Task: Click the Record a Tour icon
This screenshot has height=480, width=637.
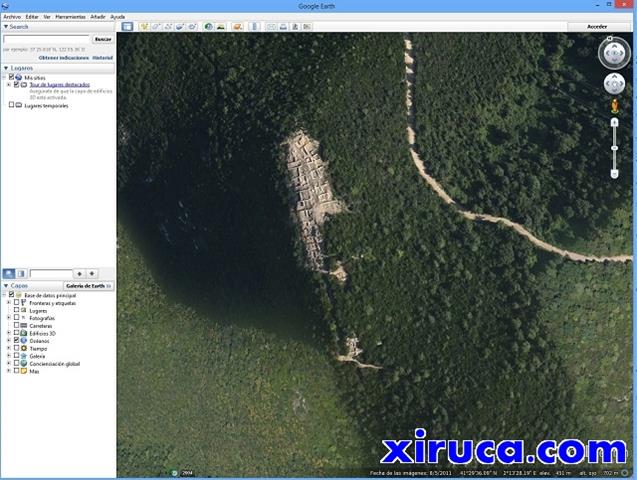Action: pos(192,27)
